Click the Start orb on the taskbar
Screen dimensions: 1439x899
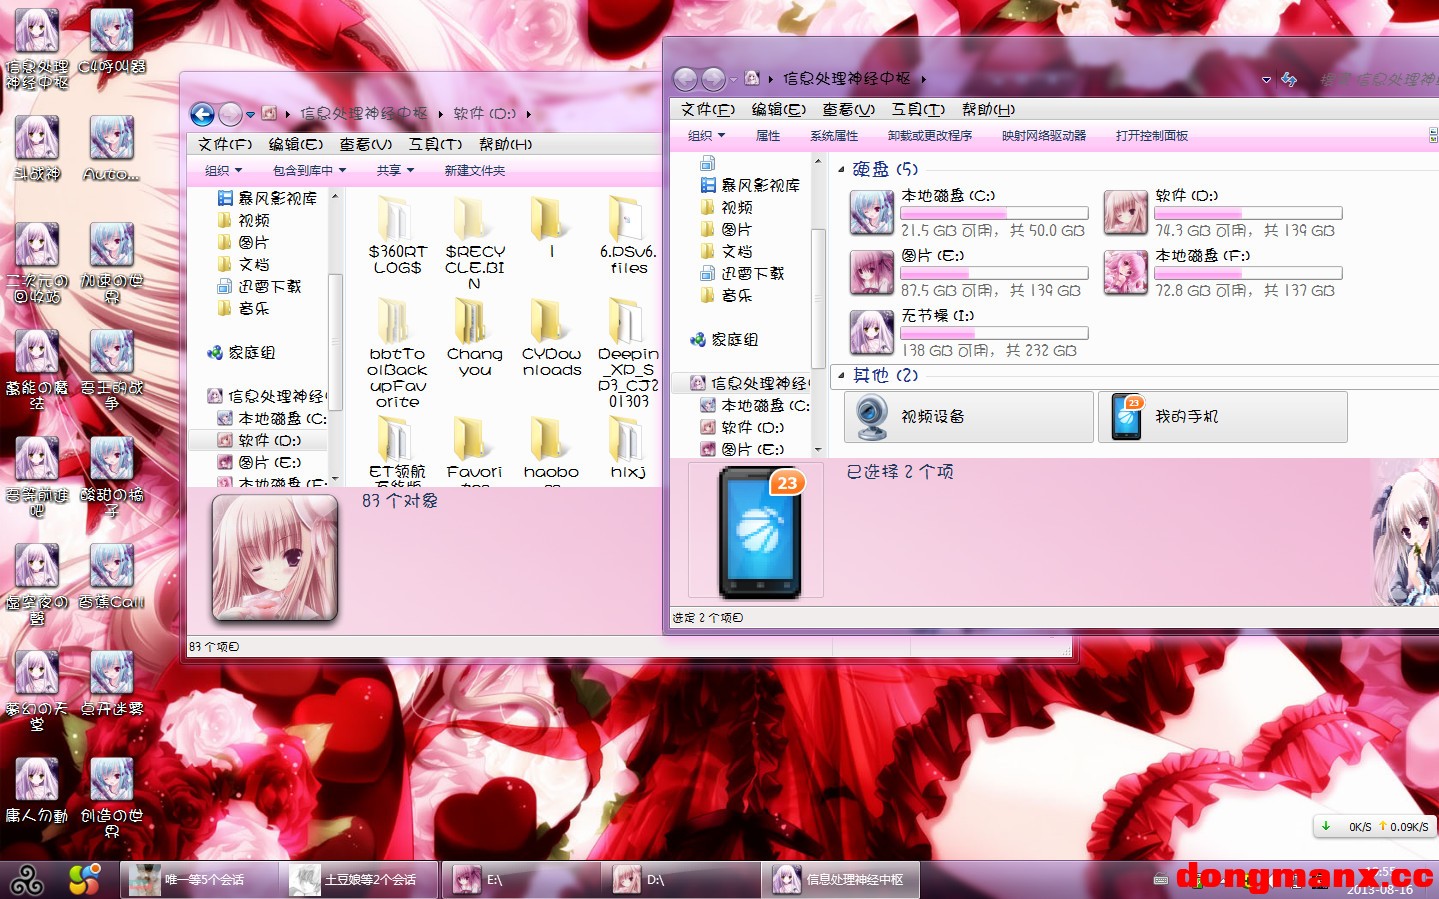pos(26,880)
